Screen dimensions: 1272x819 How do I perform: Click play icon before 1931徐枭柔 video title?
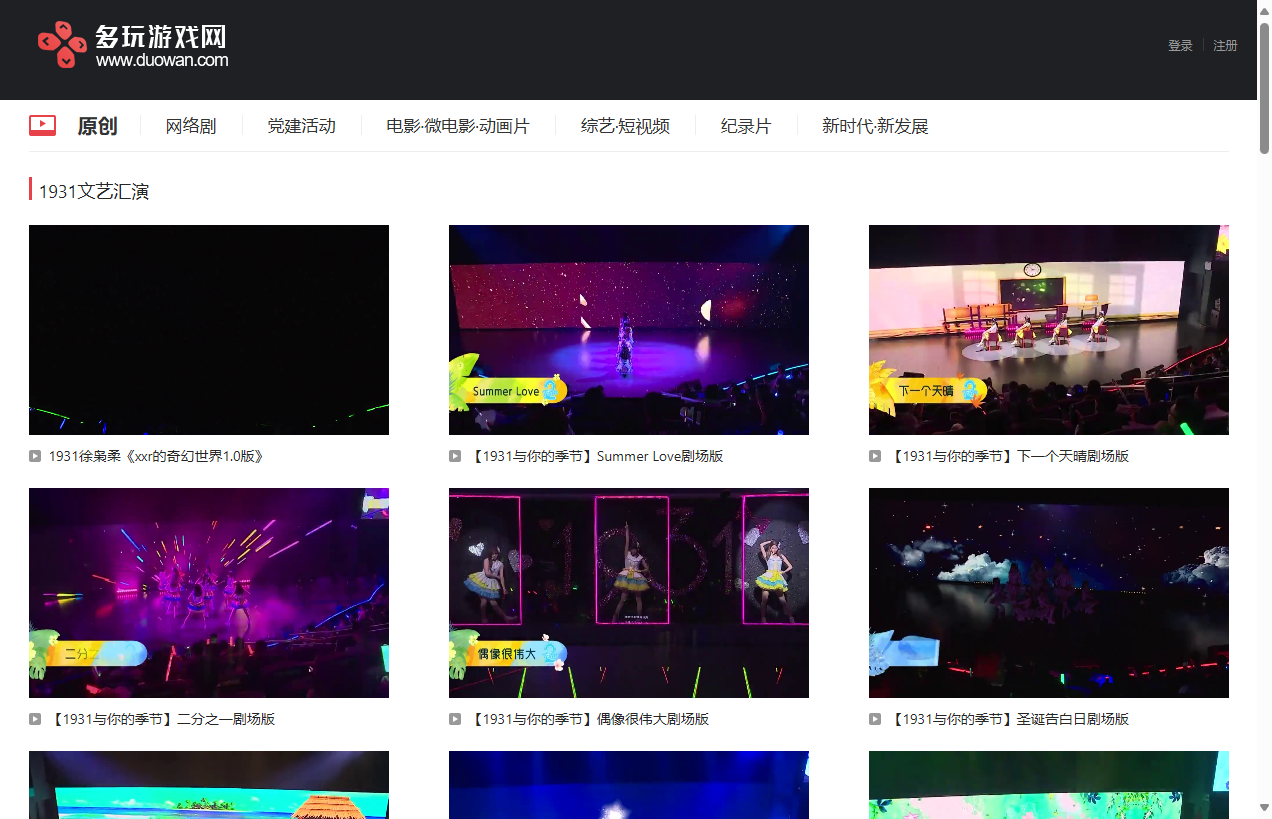click(x=35, y=456)
